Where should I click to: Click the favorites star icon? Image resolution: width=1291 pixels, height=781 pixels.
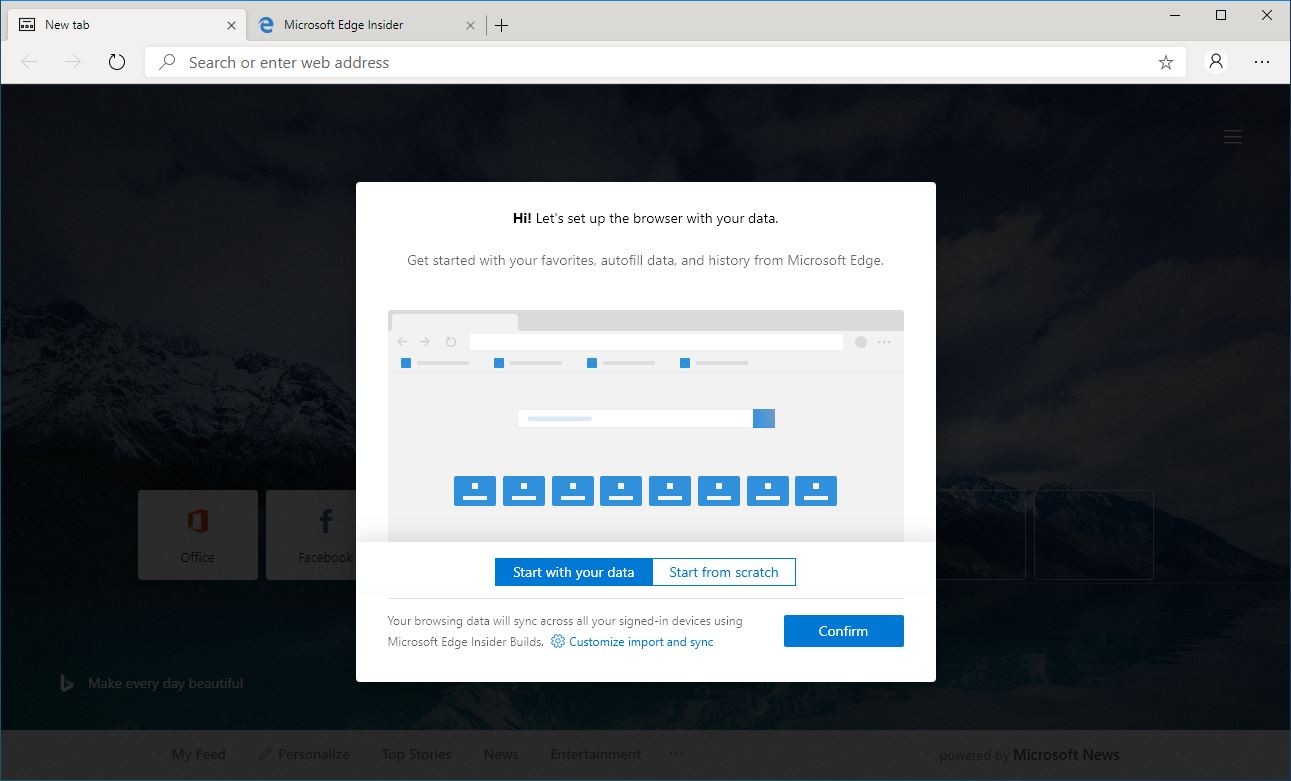[x=1166, y=62]
